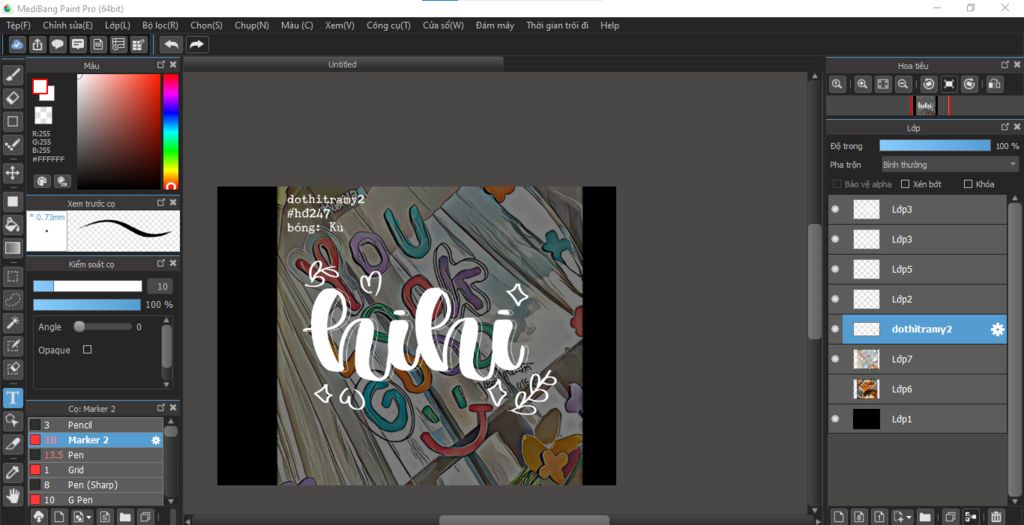The image size is (1024, 525).
Task: Click the transparent color swatch
Action: (x=43, y=116)
